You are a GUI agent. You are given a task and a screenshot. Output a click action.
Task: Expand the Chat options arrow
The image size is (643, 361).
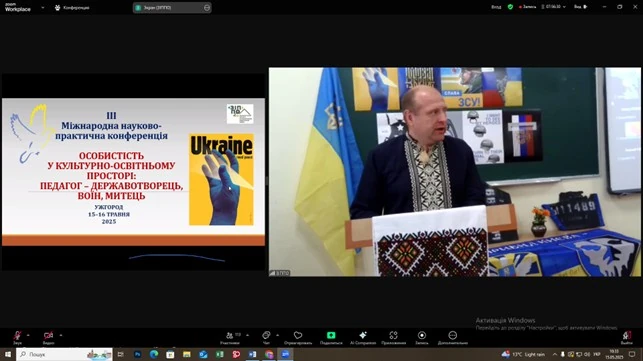pos(278,336)
